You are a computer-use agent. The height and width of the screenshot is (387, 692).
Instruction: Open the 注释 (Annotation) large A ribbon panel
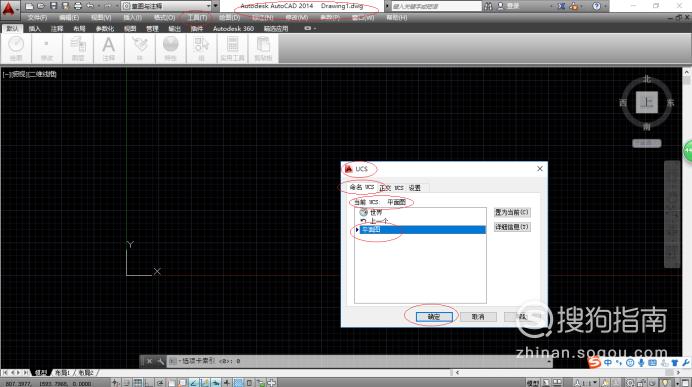pyautogui.click(x=108, y=48)
